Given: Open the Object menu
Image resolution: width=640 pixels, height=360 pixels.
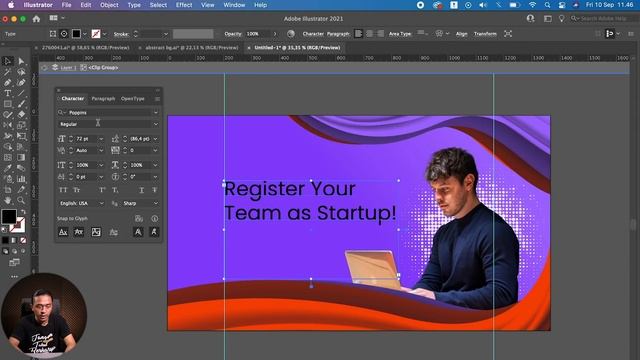Looking at the screenshot, I should coord(109,5).
